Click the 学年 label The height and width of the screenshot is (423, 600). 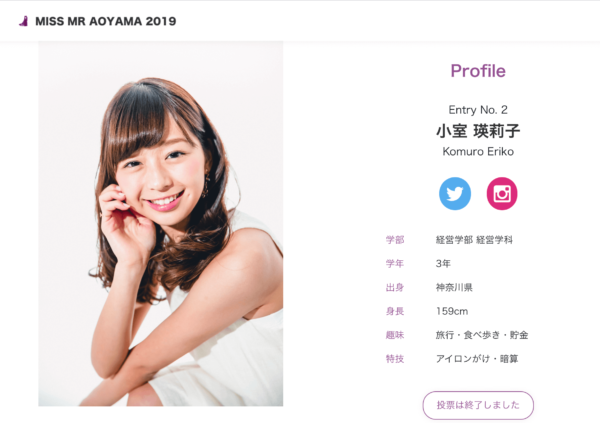pyautogui.click(x=395, y=264)
